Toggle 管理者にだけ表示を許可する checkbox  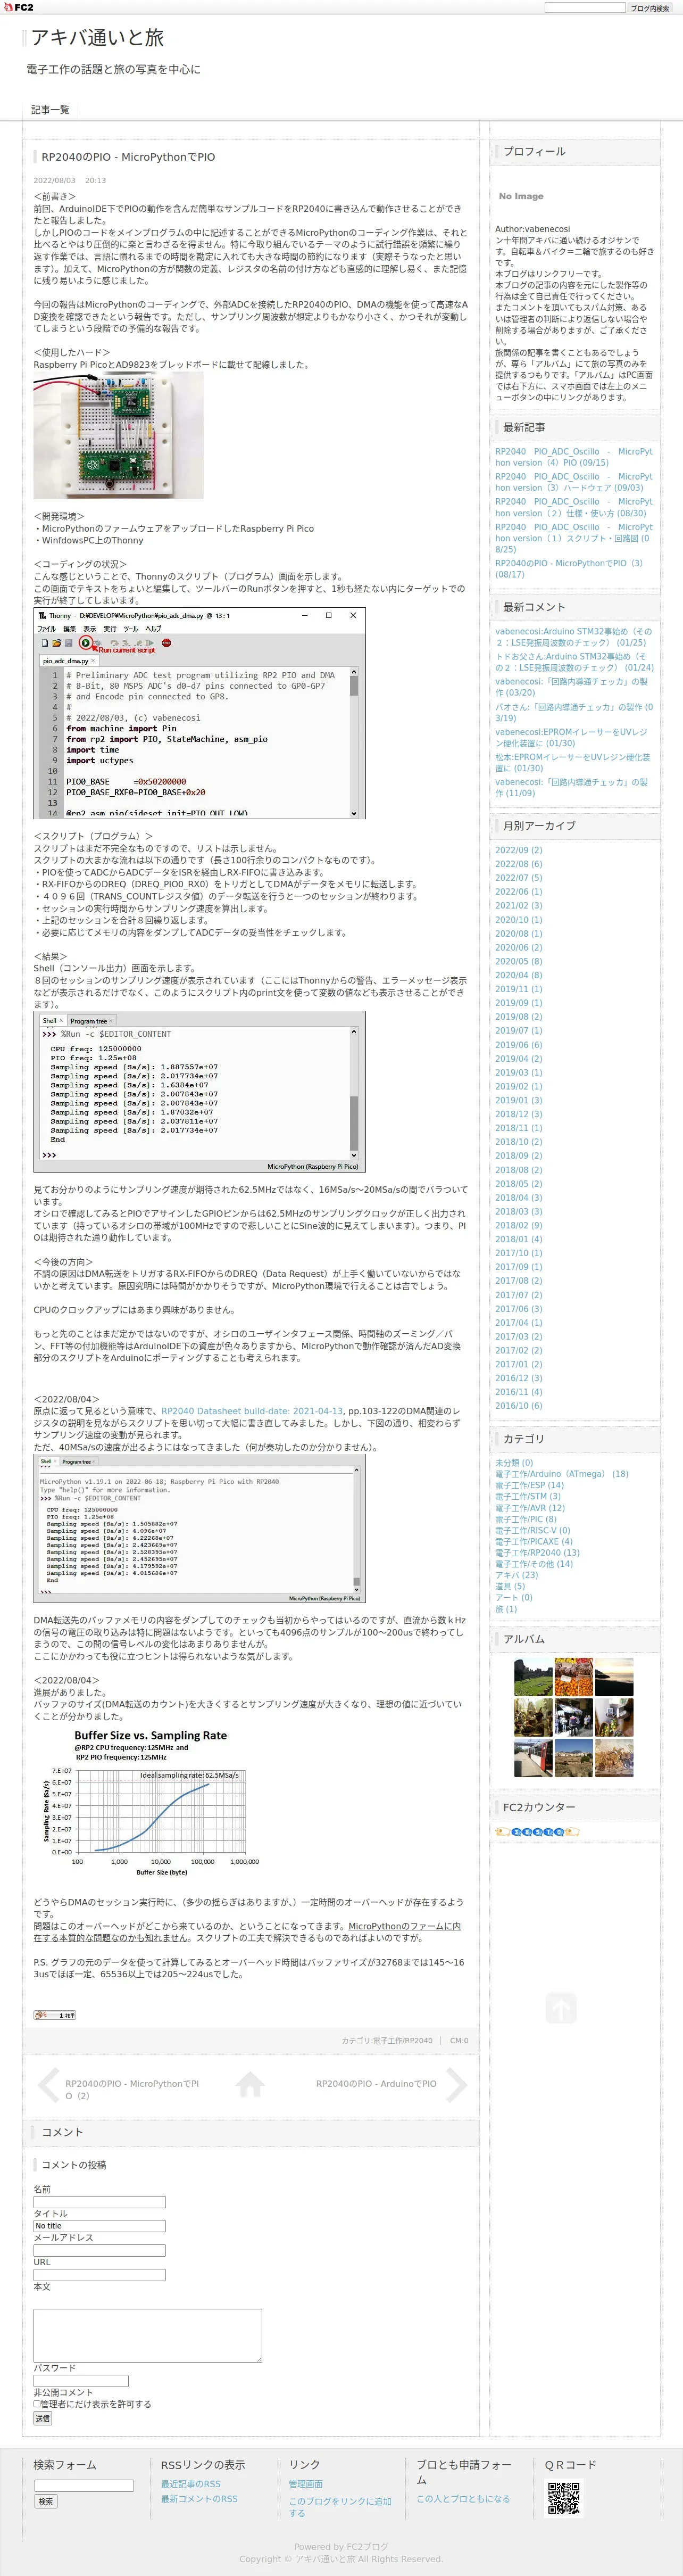[37, 2404]
